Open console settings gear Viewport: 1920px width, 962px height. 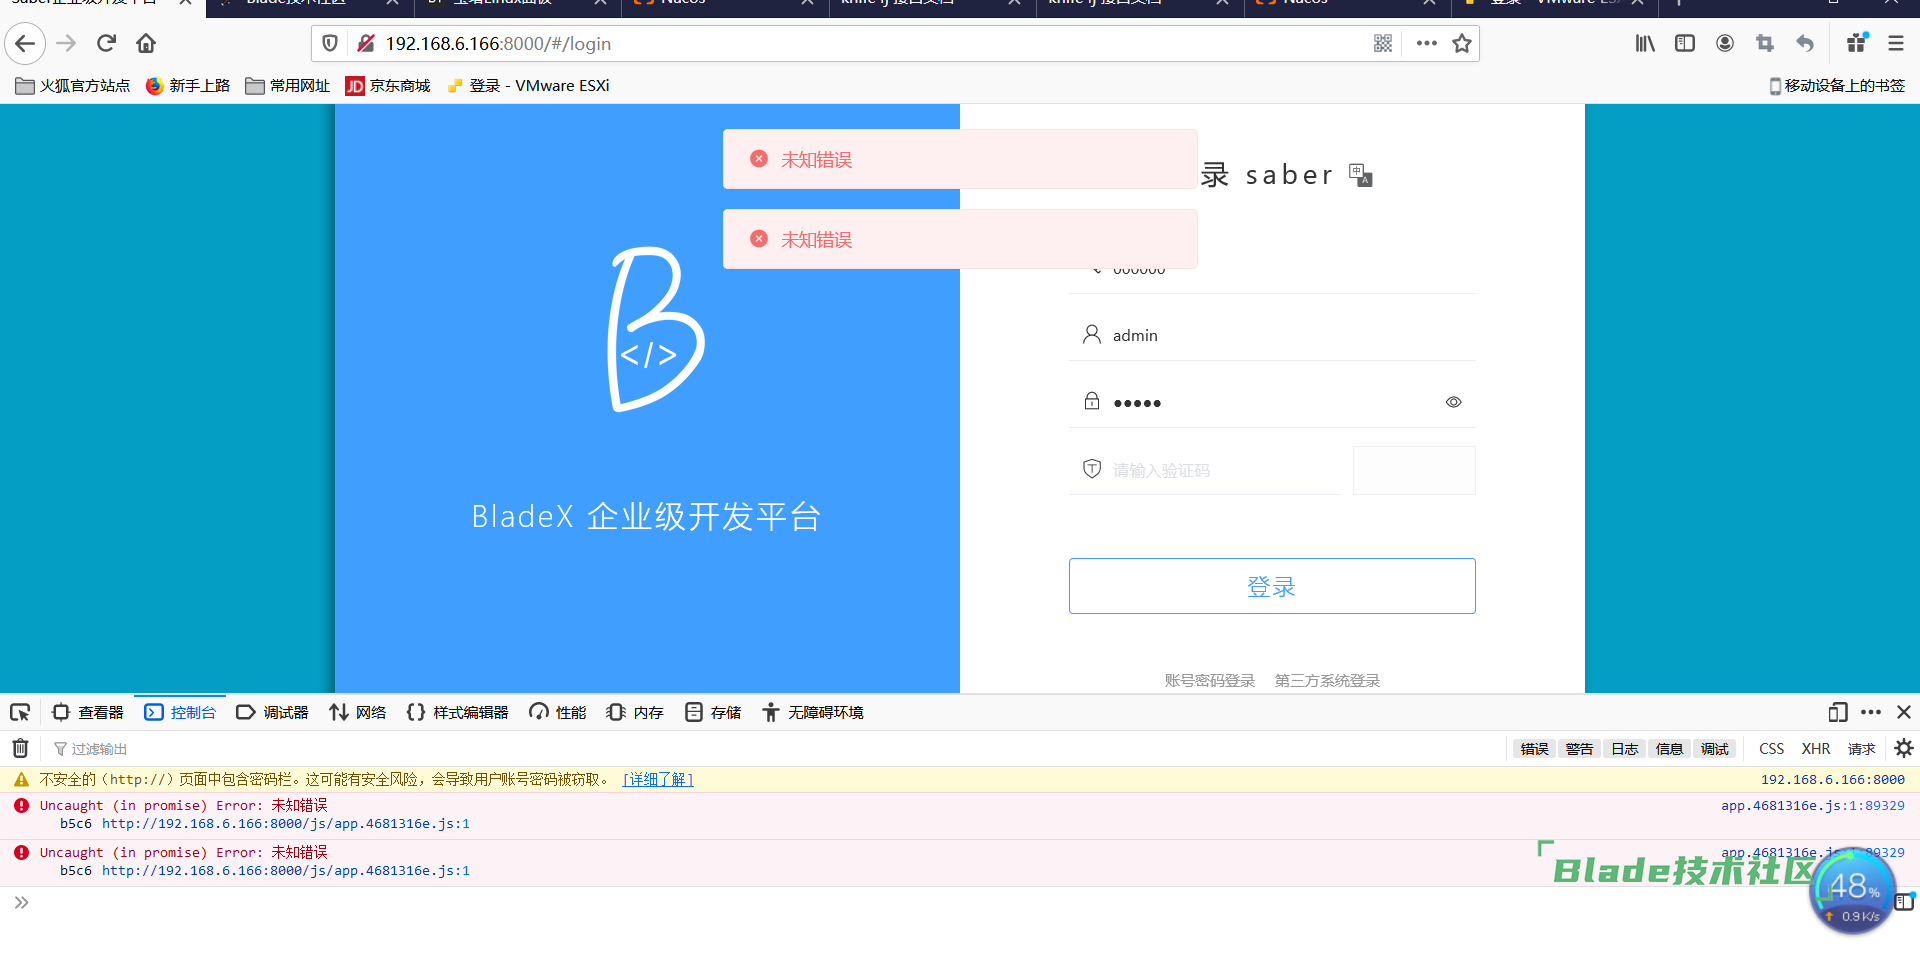(1904, 748)
